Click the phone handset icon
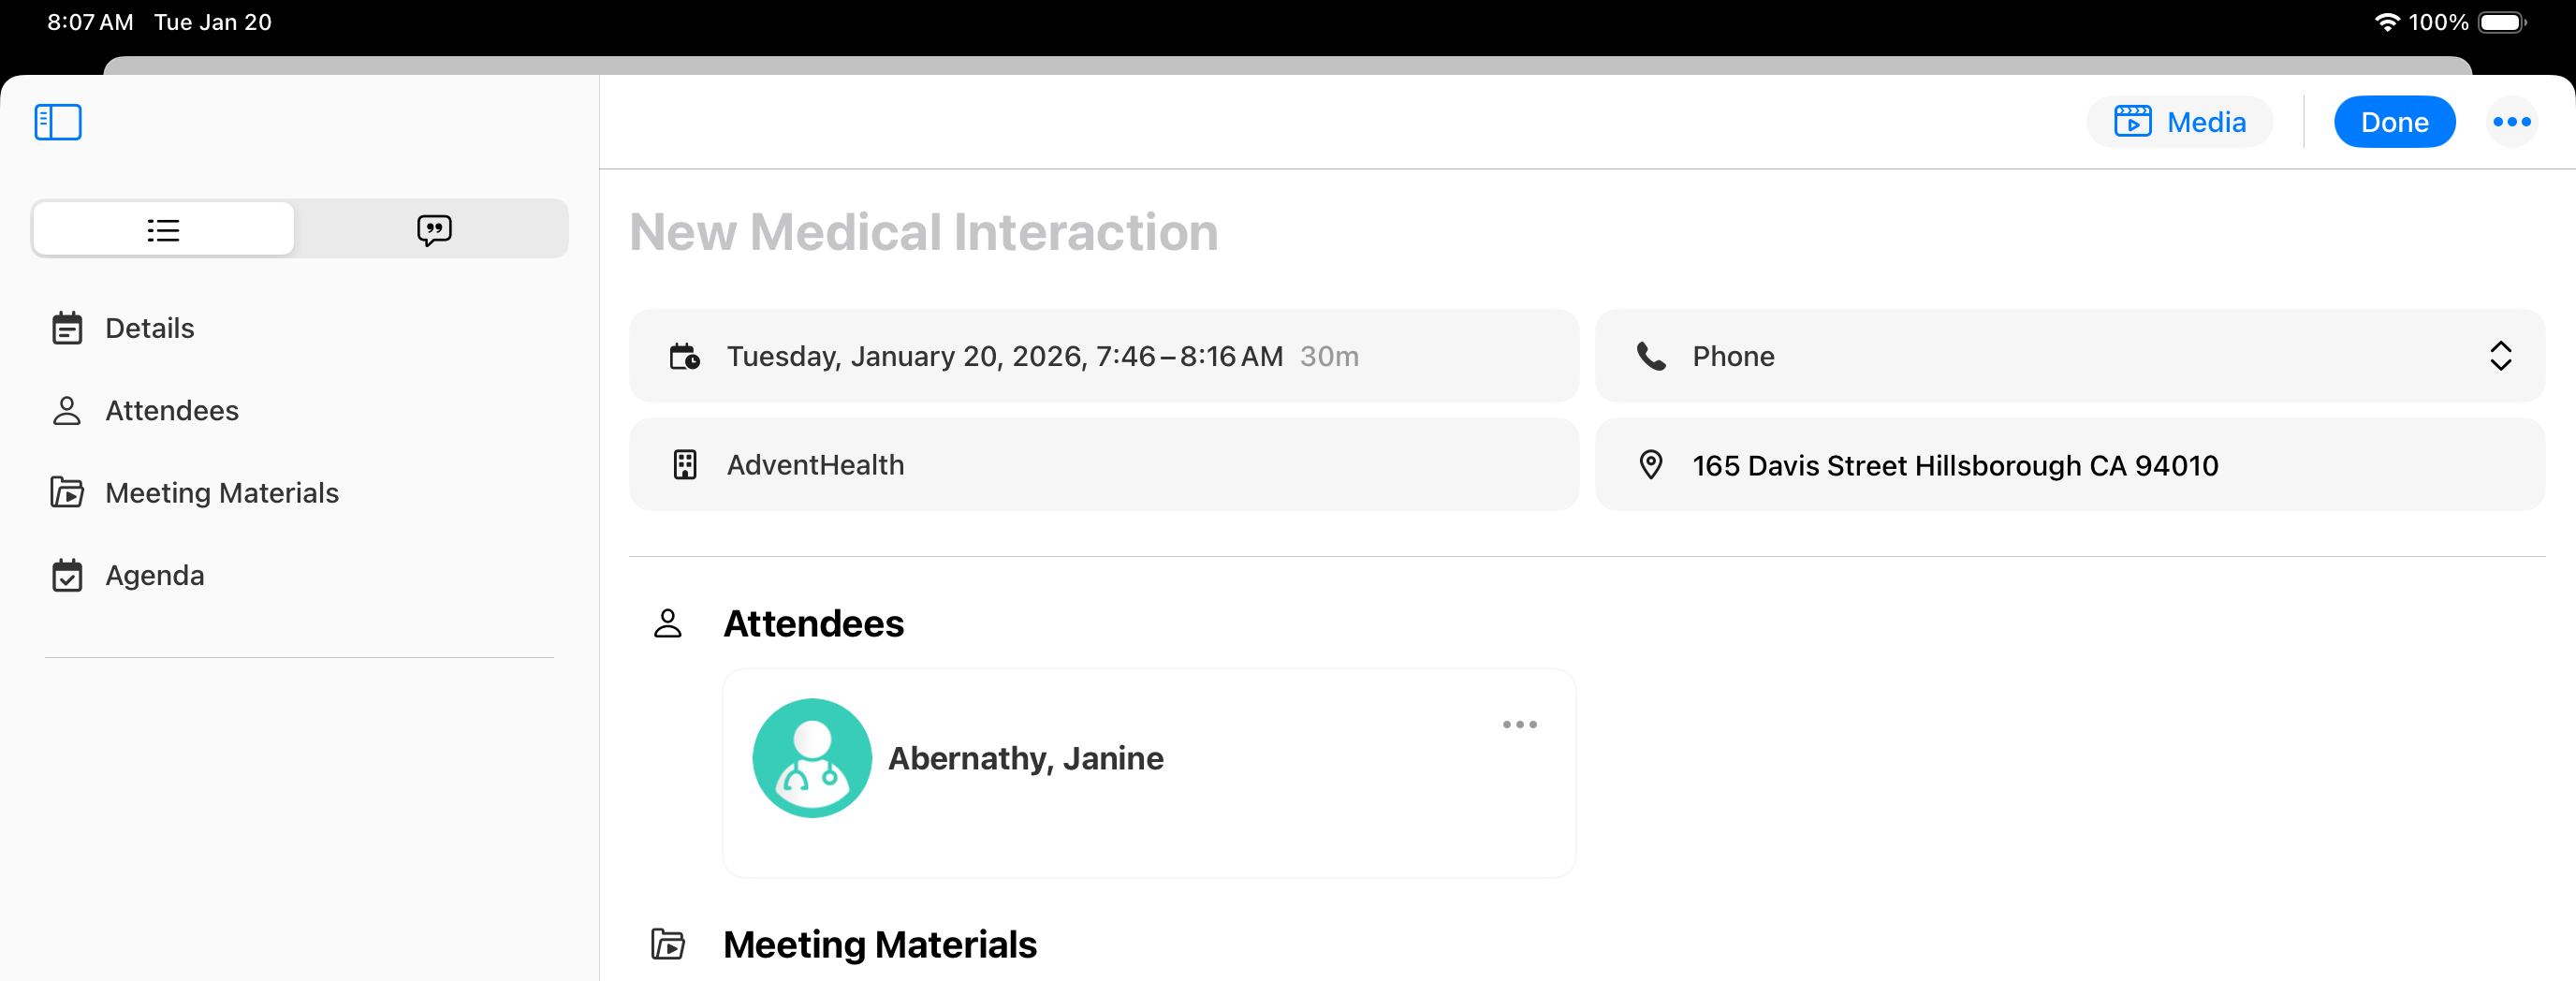This screenshot has width=2576, height=981. [1650, 356]
